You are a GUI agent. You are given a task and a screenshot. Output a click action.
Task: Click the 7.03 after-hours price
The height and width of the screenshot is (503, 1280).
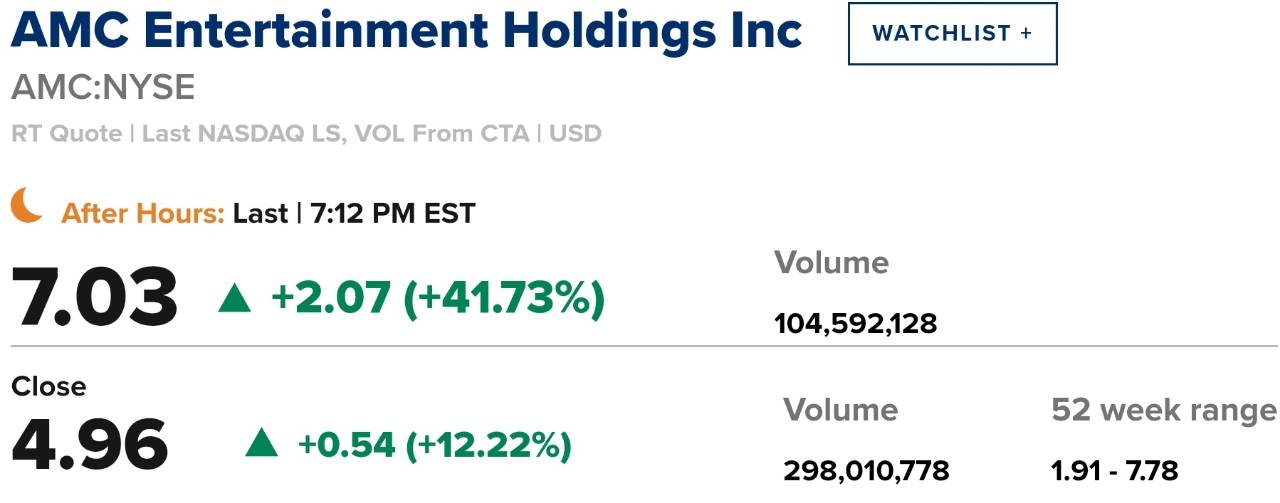click(x=95, y=298)
